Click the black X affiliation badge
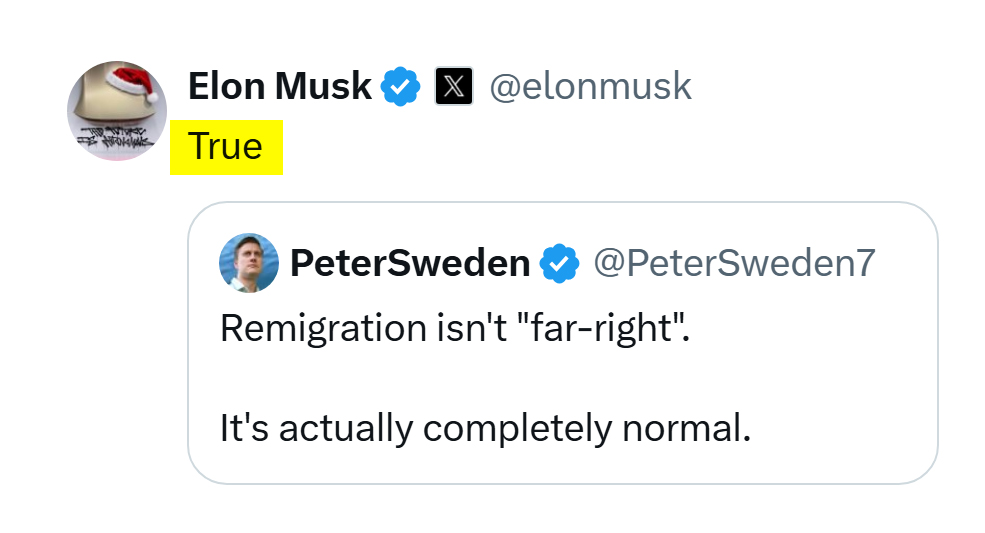Screen dimensions: 985x533 click(454, 87)
